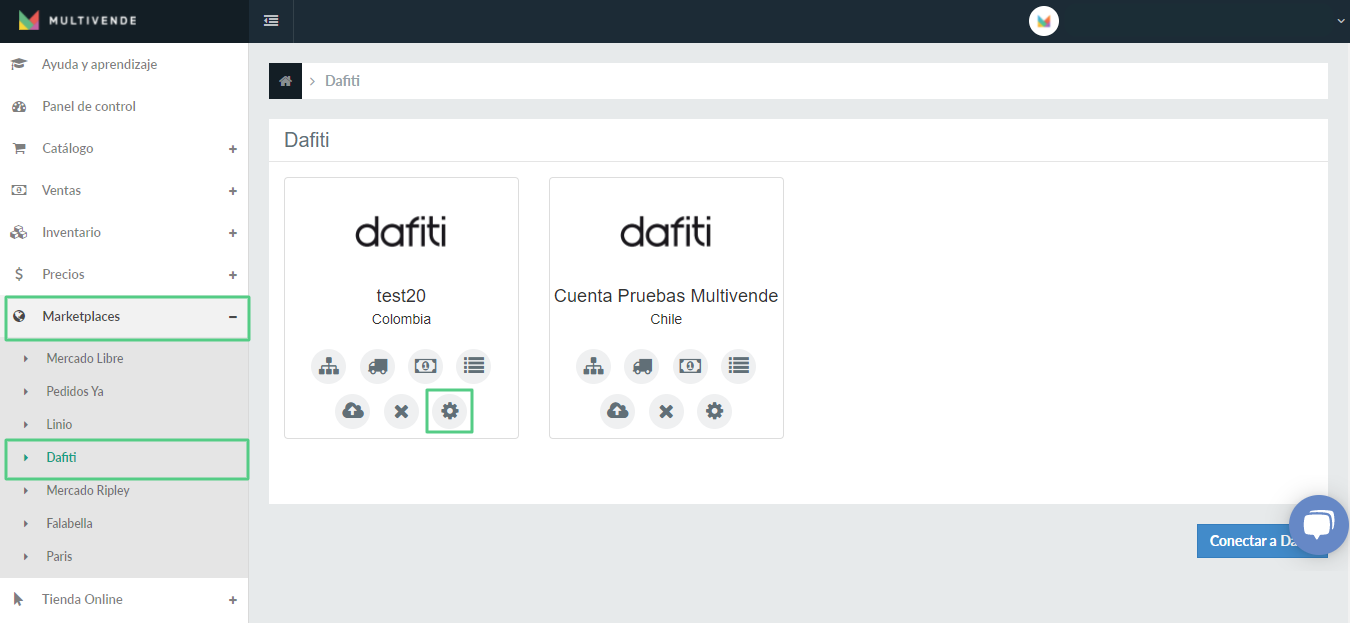
Task: Click the cubes Inventario icon
Action: click(x=18, y=232)
